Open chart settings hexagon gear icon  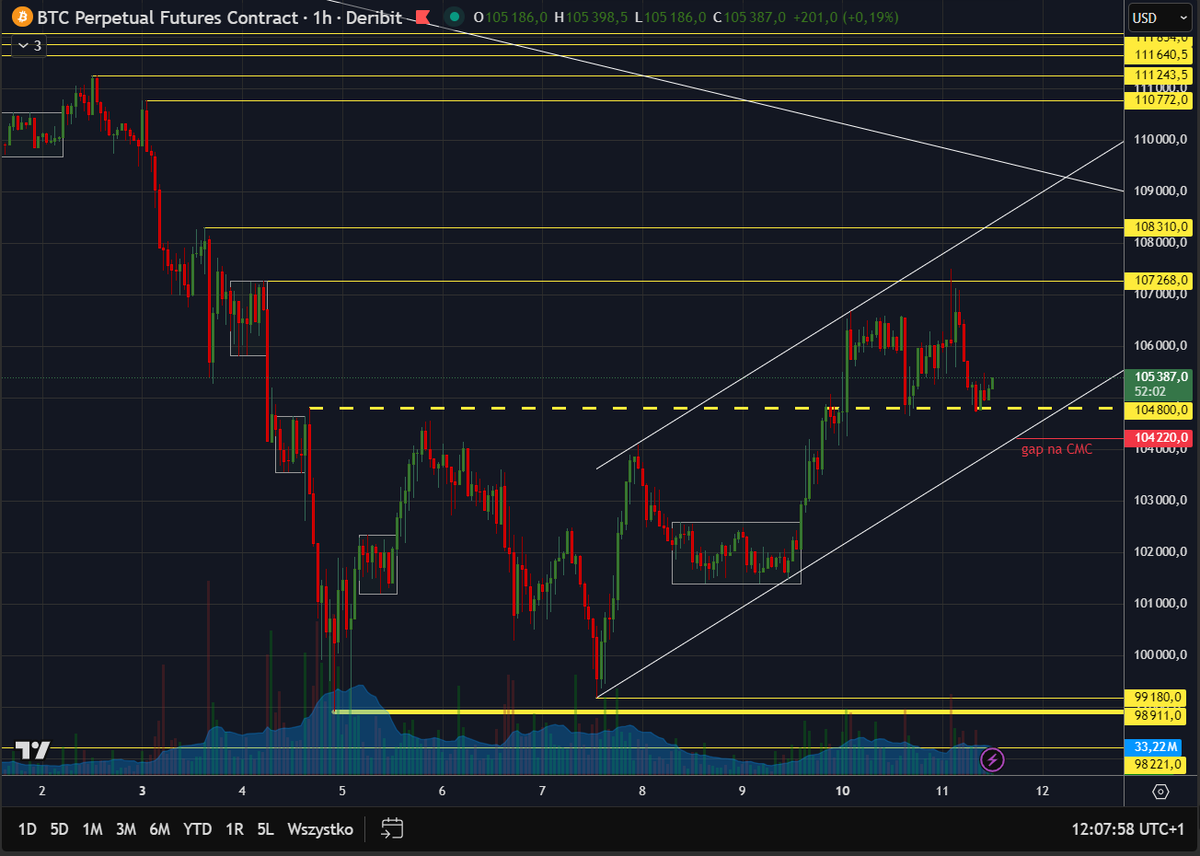[1160, 791]
